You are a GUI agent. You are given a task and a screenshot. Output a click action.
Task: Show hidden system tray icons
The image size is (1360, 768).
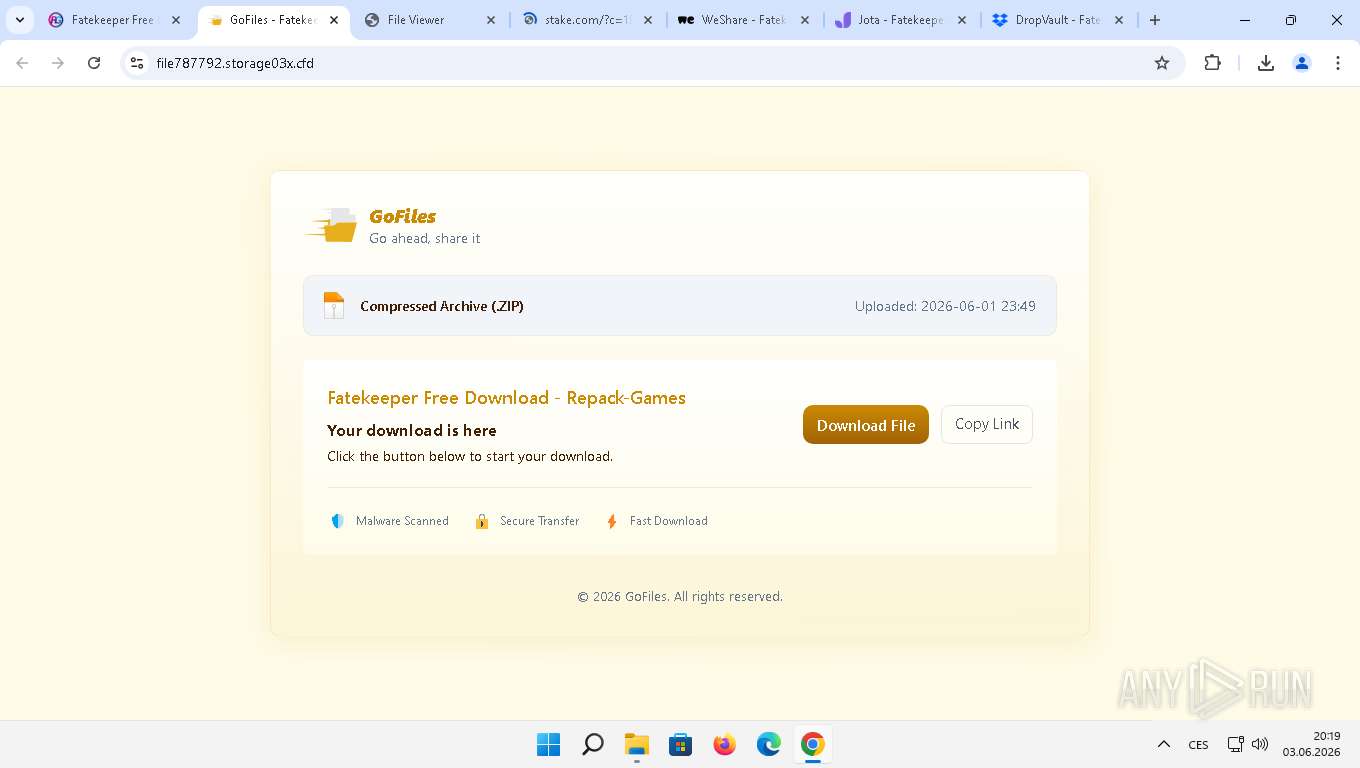pyautogui.click(x=1164, y=744)
